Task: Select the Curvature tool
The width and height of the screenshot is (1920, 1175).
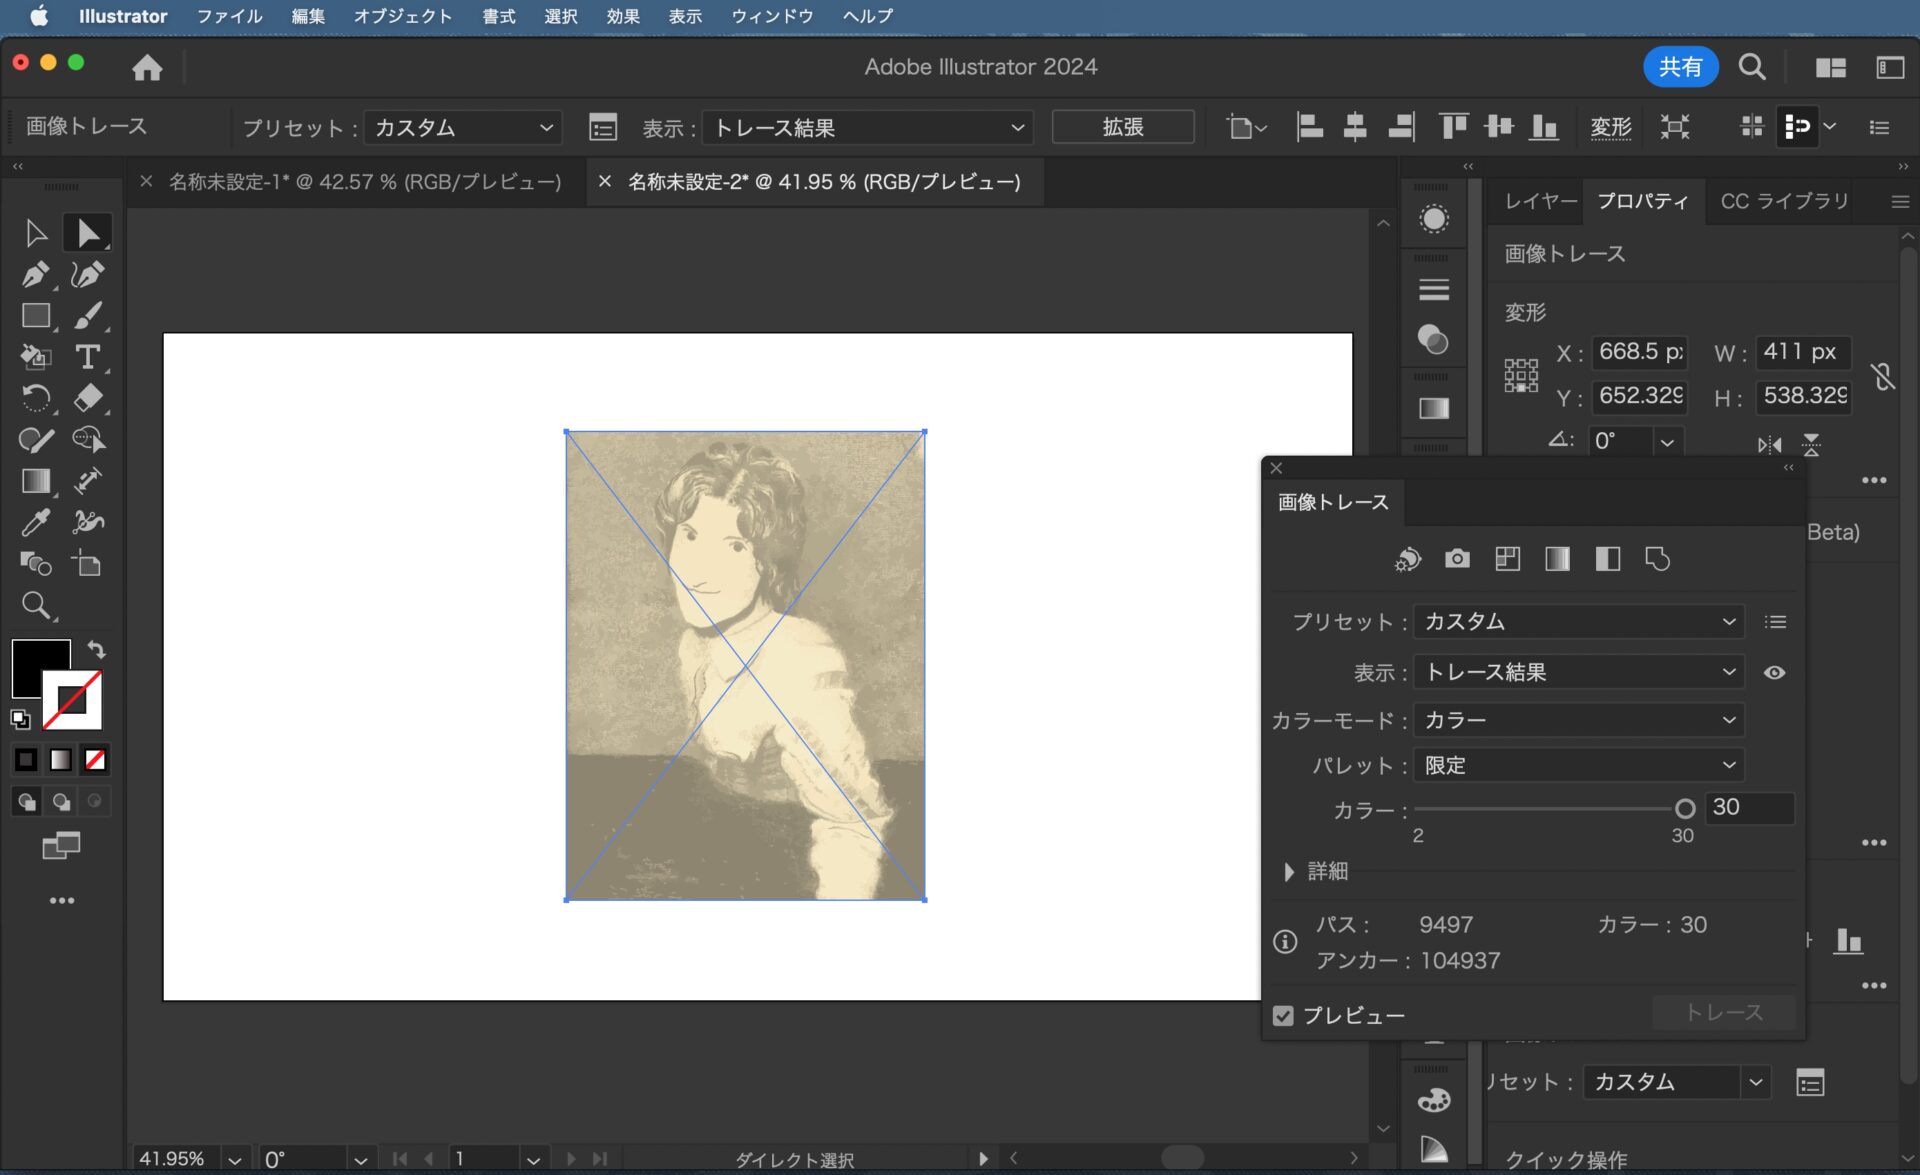Action: pyautogui.click(x=88, y=274)
